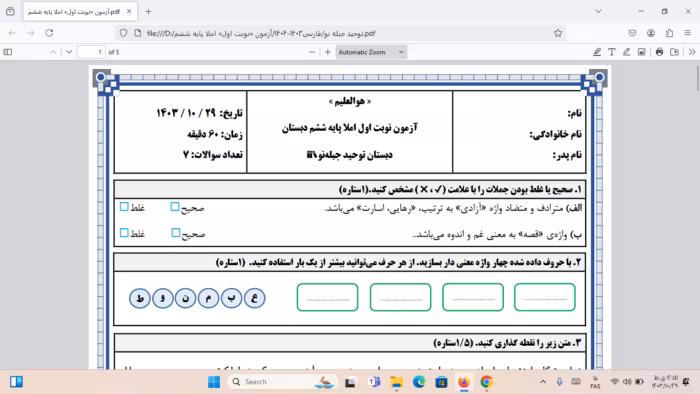Screen dimensions: 700x394
Task: Open the Firefox application menu
Action: [x=688, y=33]
